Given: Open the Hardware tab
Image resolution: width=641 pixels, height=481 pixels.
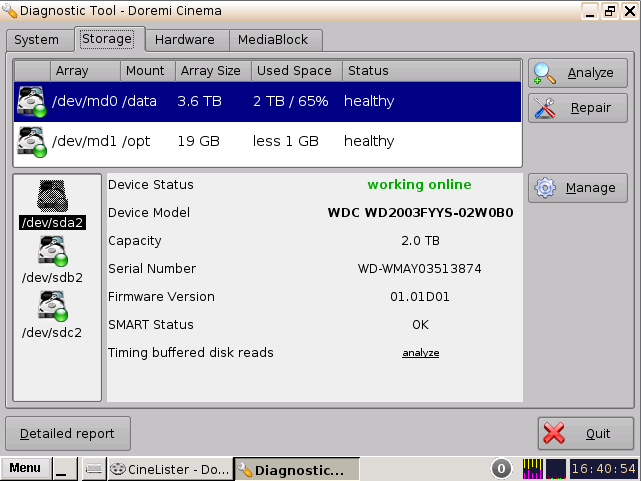Looking at the screenshot, I should pos(185,40).
